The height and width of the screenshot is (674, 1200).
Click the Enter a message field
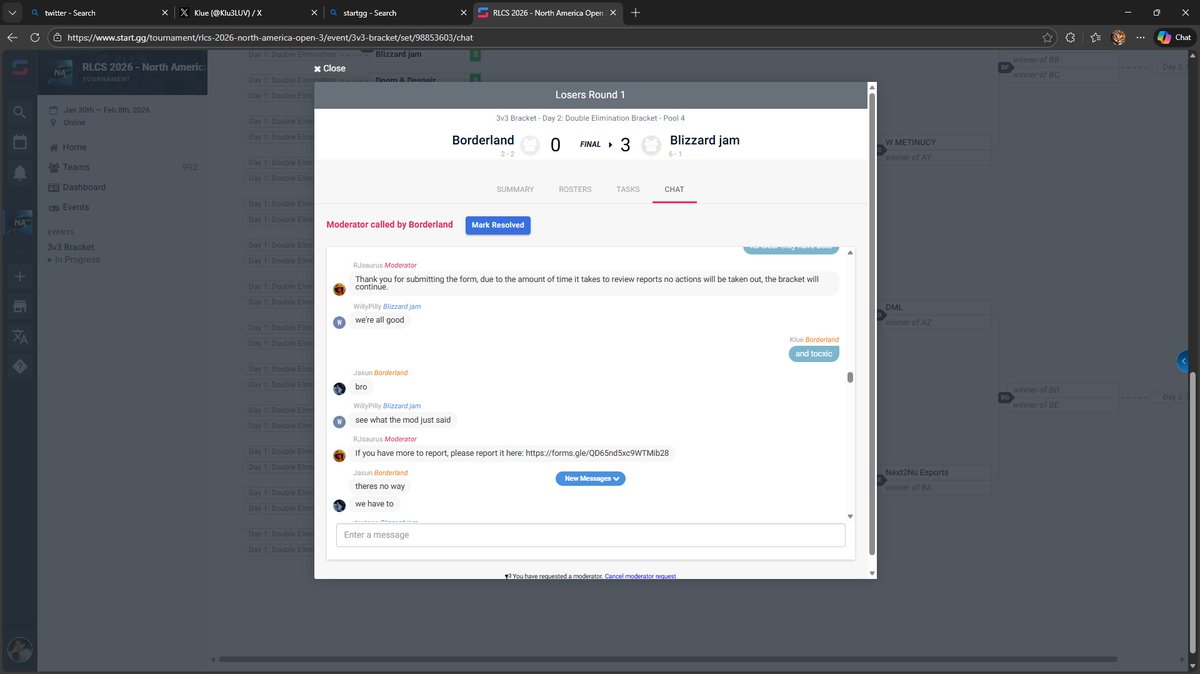[591, 535]
